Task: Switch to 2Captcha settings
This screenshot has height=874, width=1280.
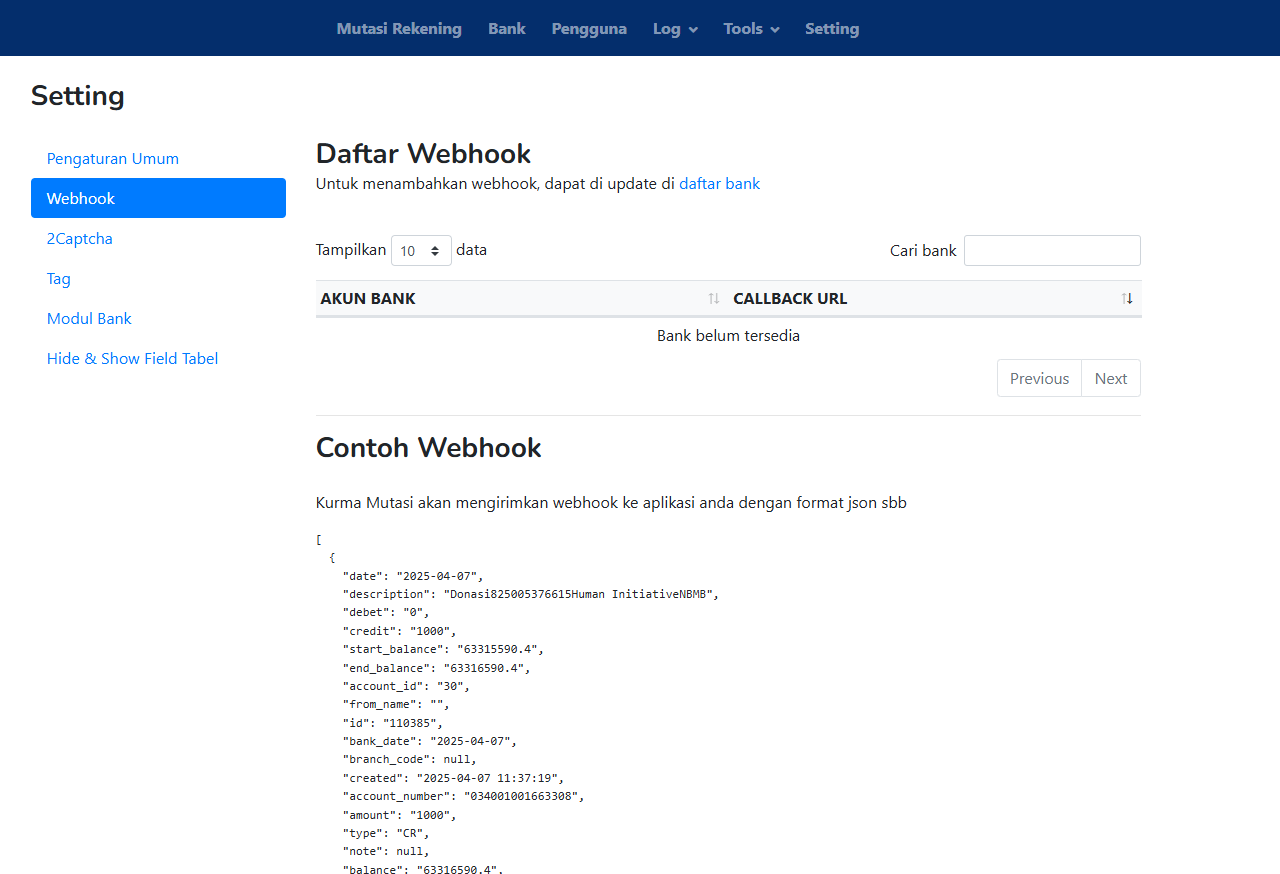Action: (80, 239)
